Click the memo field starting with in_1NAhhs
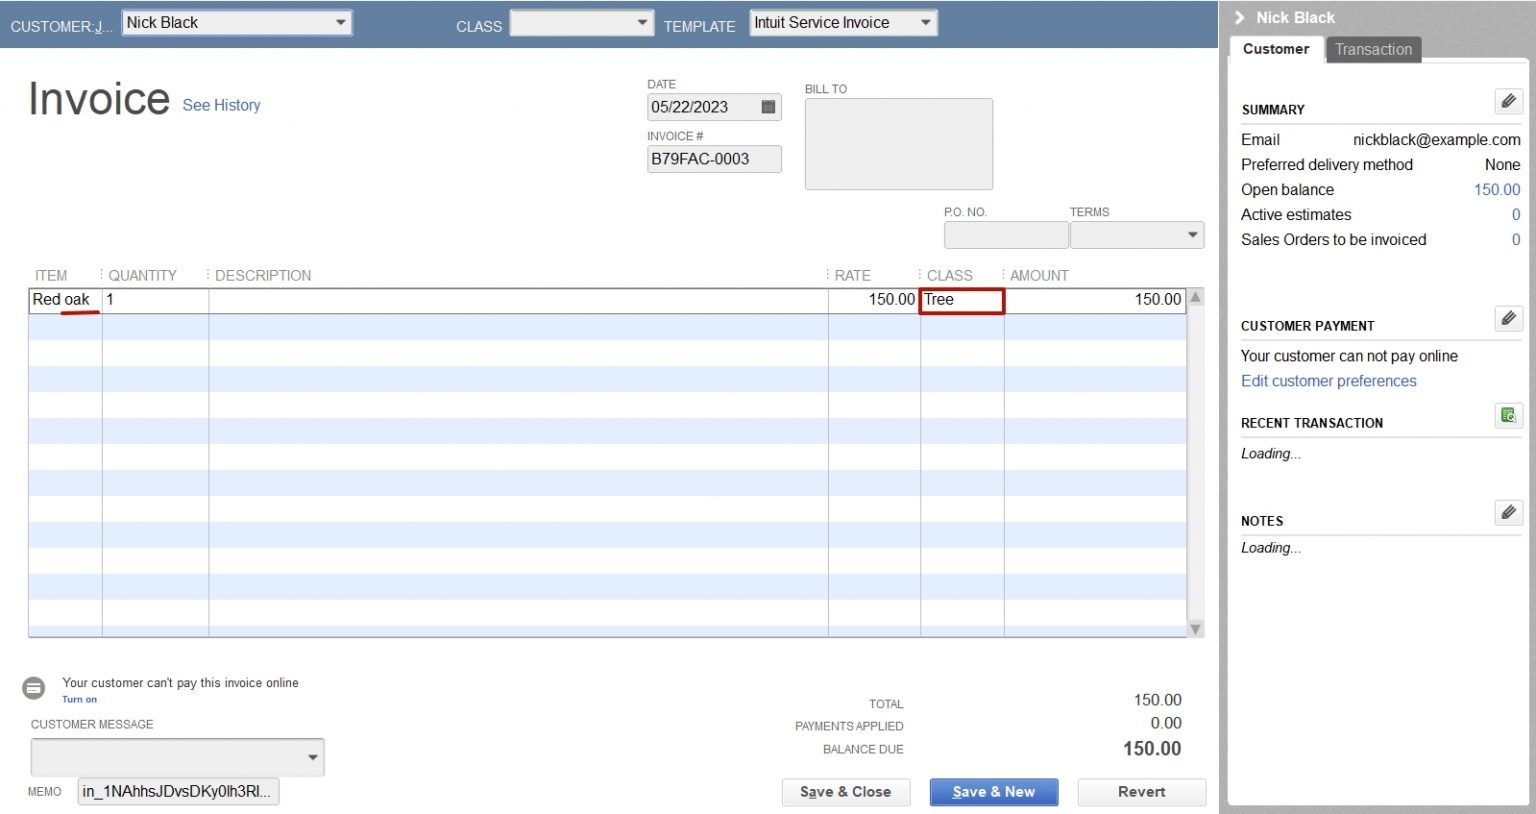This screenshot has width=1536, height=814. coord(177,791)
